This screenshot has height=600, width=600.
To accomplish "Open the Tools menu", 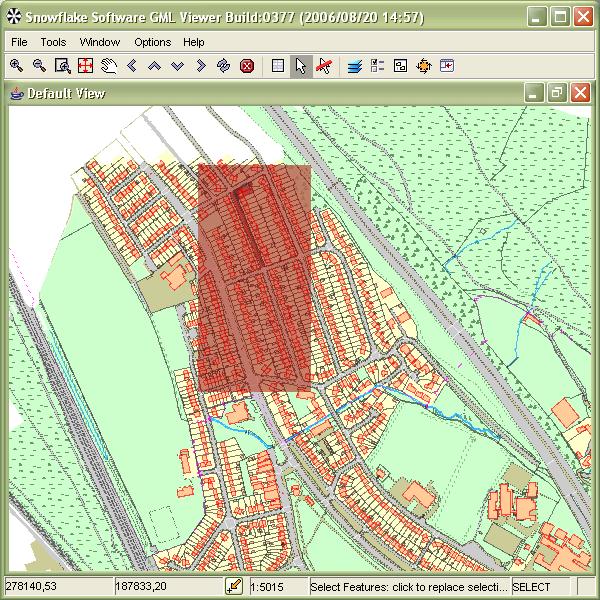I will [53, 42].
